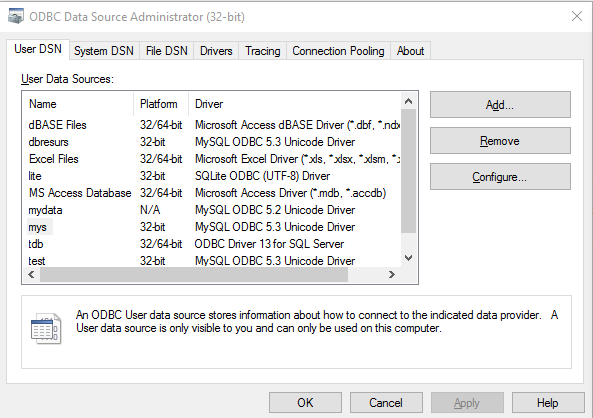
Task: Select the dBASE Files data source
Action: [57, 125]
